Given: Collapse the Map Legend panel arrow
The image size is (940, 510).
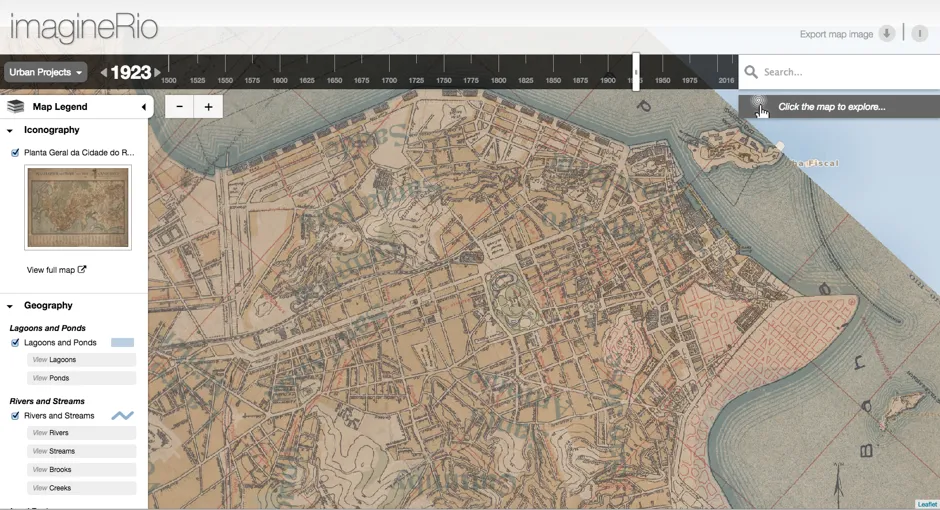Looking at the screenshot, I should pos(143,107).
